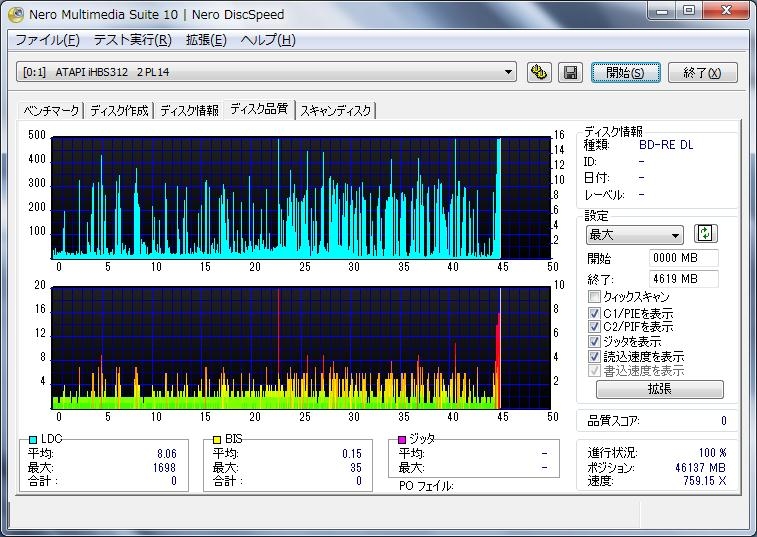
Task: Switch to the スキャンディスク tab
Action: click(336, 111)
